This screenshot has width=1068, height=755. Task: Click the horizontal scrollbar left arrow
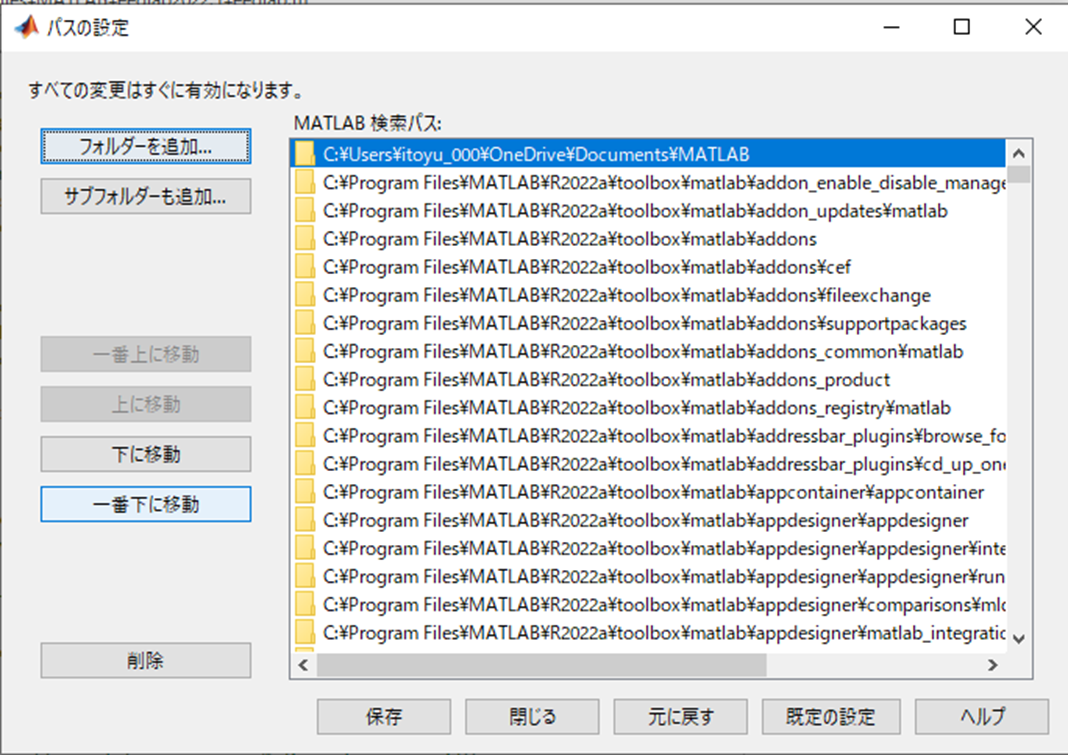coord(303,664)
